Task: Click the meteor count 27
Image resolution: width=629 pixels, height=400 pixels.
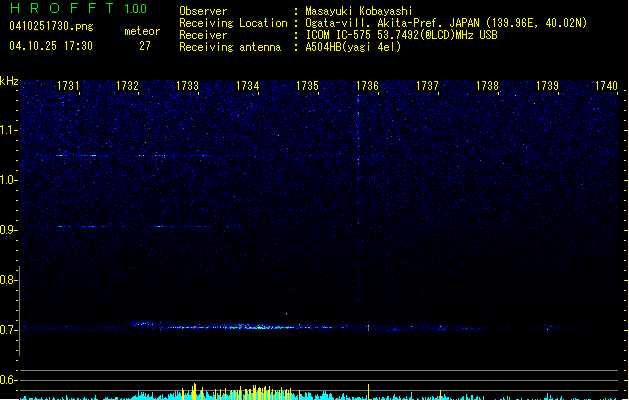Action: click(x=145, y=46)
